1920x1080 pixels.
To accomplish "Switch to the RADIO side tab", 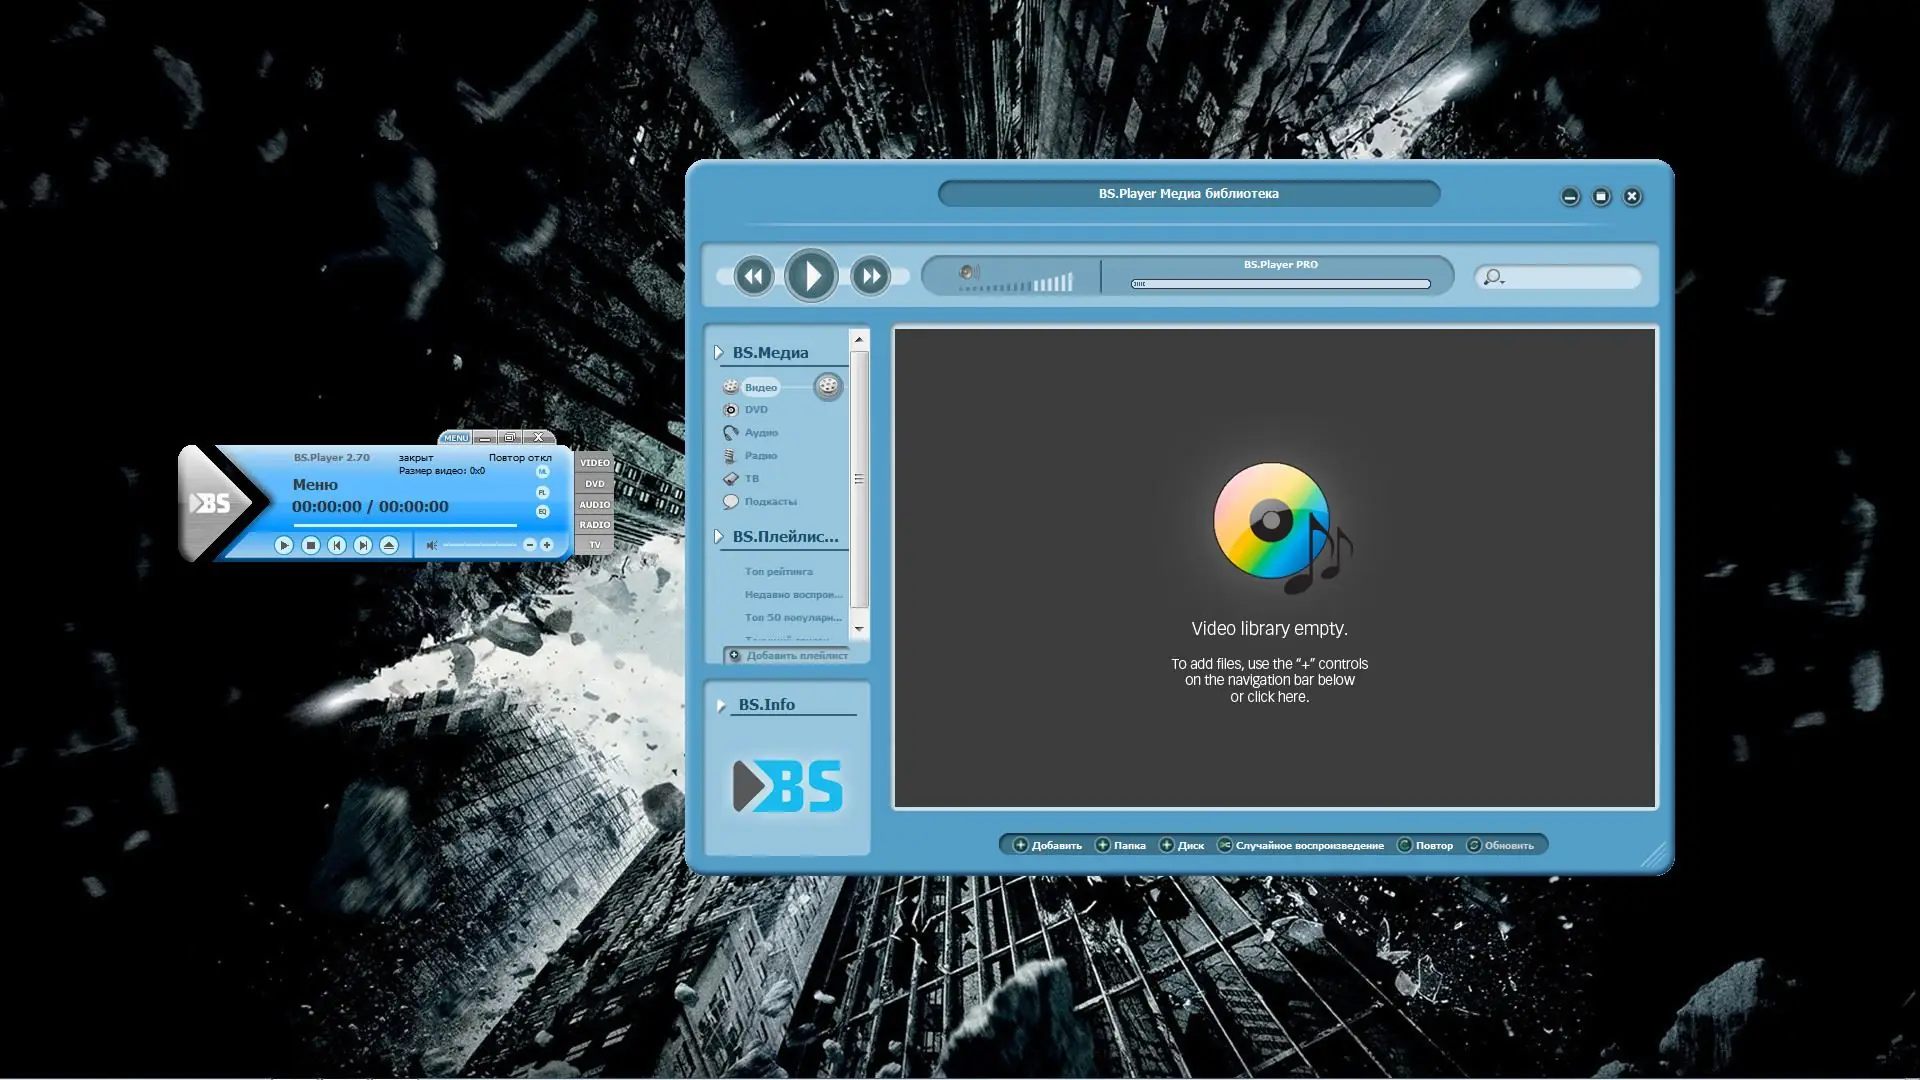I will tap(594, 525).
